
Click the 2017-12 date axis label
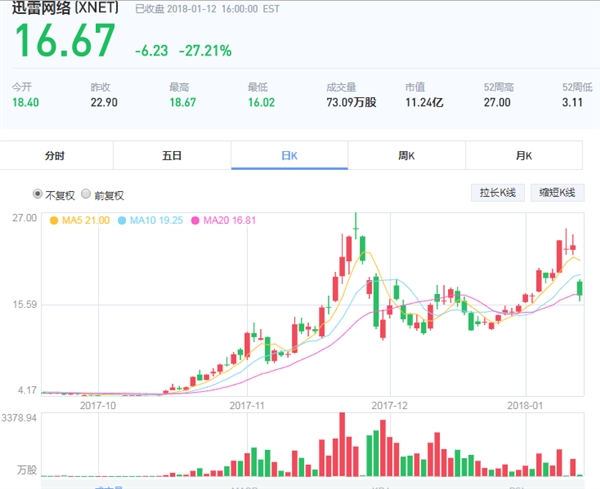click(390, 405)
